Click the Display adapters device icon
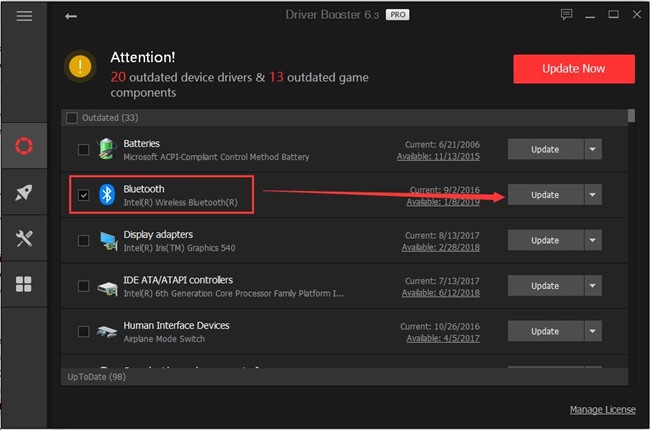650x430 pixels. pos(108,241)
